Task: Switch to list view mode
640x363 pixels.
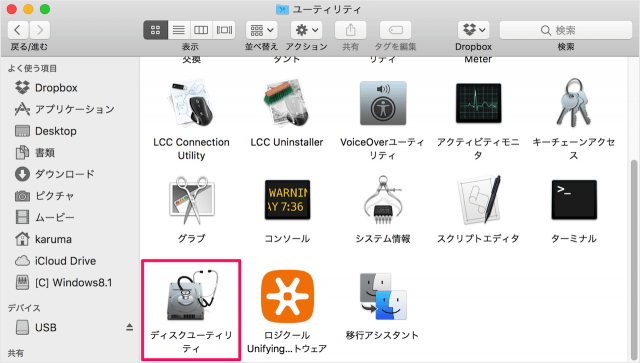Action: pyautogui.click(x=179, y=30)
